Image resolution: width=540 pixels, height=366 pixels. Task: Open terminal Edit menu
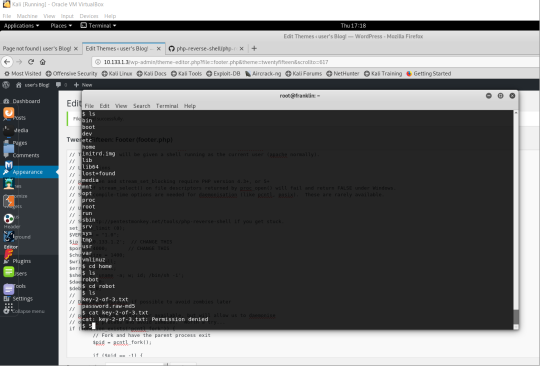[x=104, y=106]
